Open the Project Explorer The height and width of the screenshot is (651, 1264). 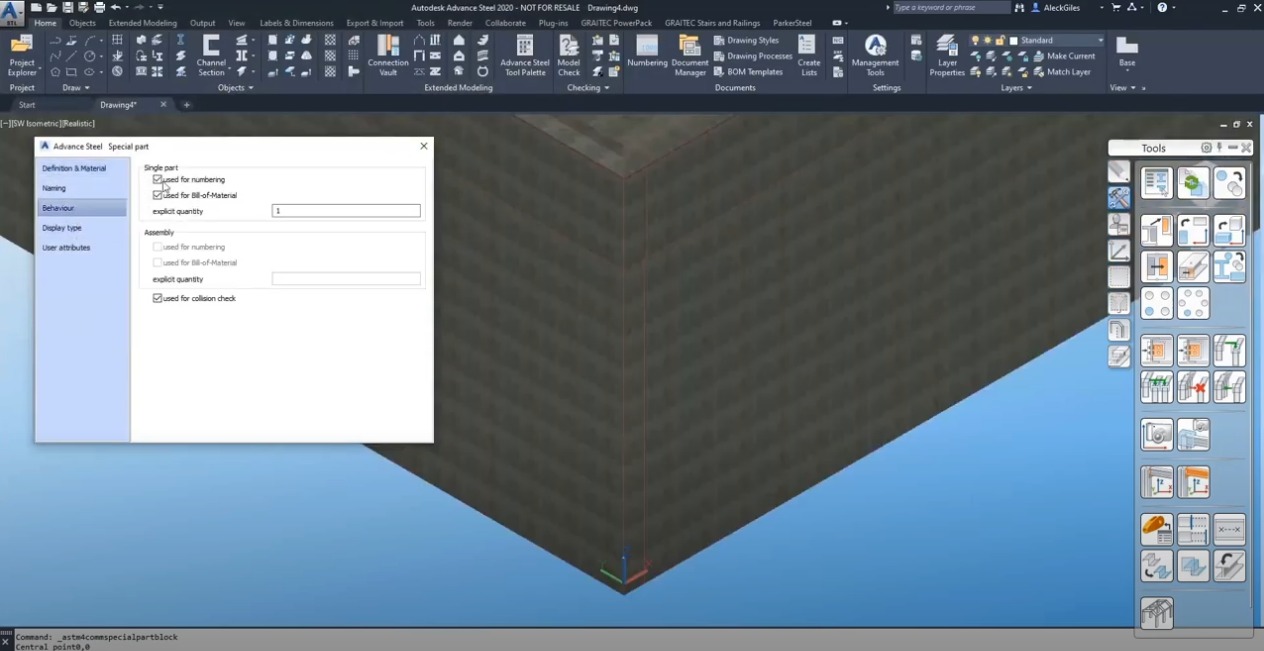(22, 55)
